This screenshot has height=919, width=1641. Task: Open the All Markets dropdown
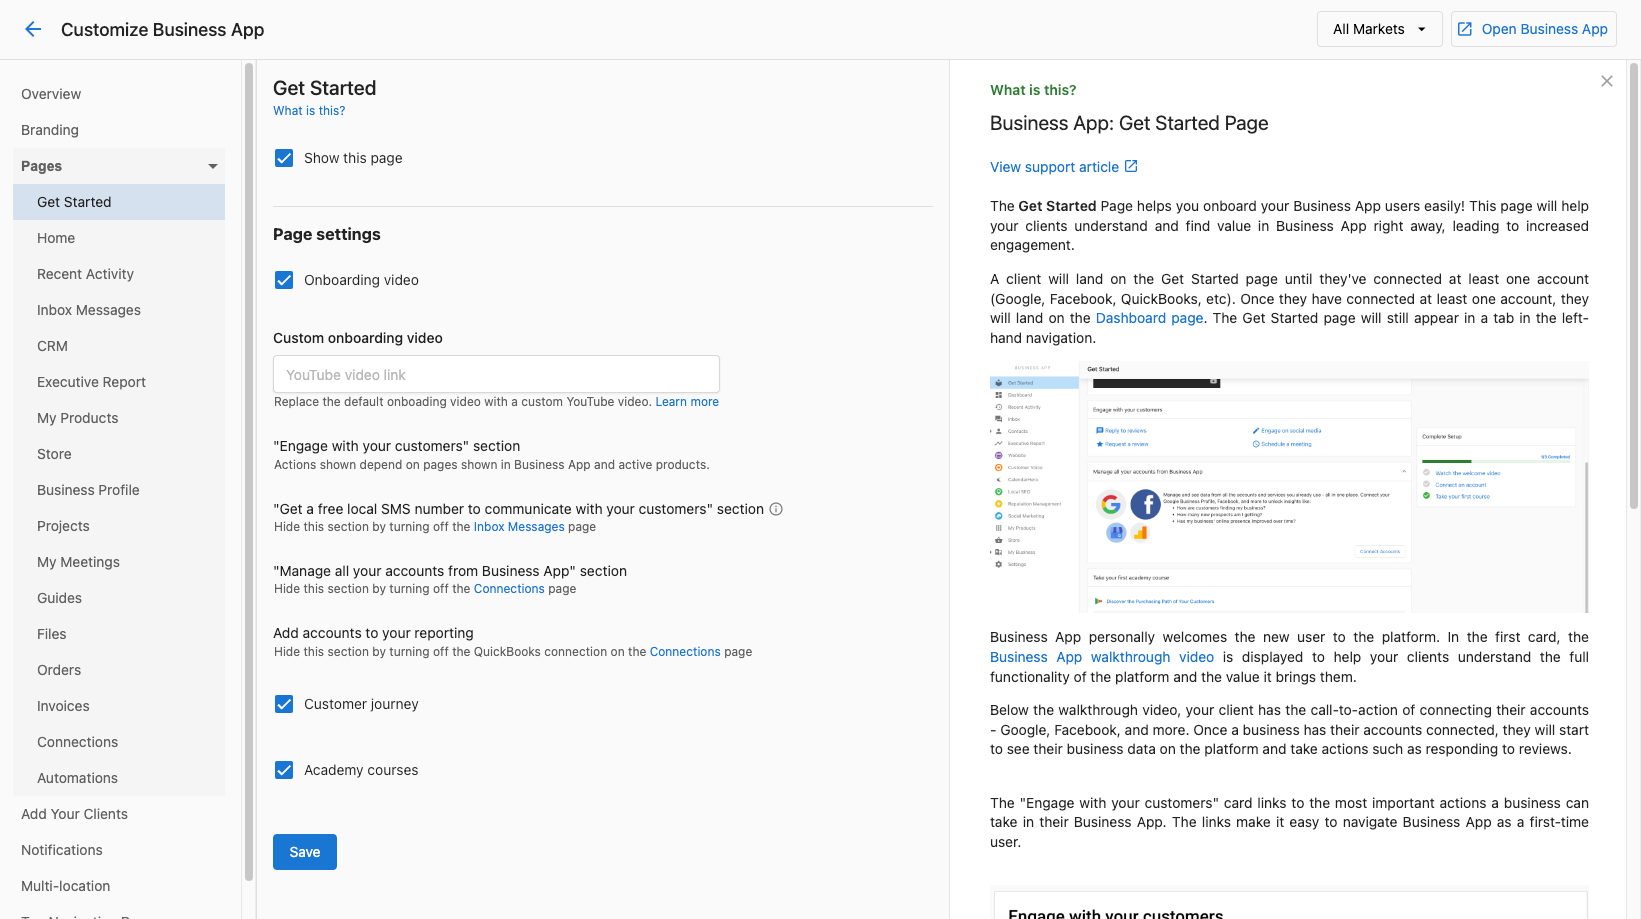(x=1379, y=29)
